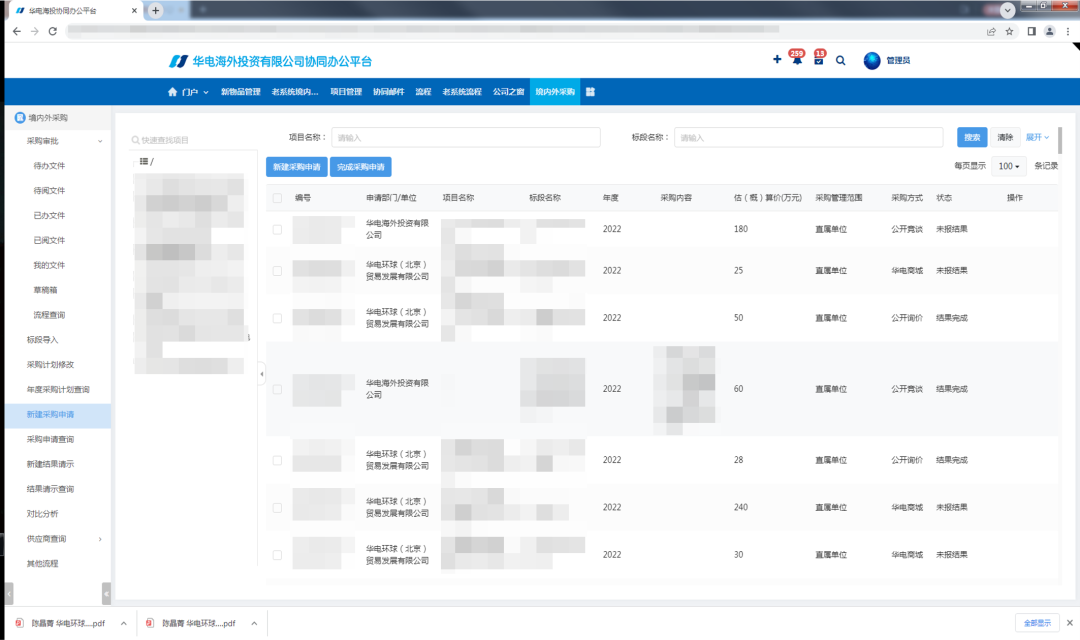
Task: Click the browser bookmark star icon
Action: click(x=1010, y=31)
